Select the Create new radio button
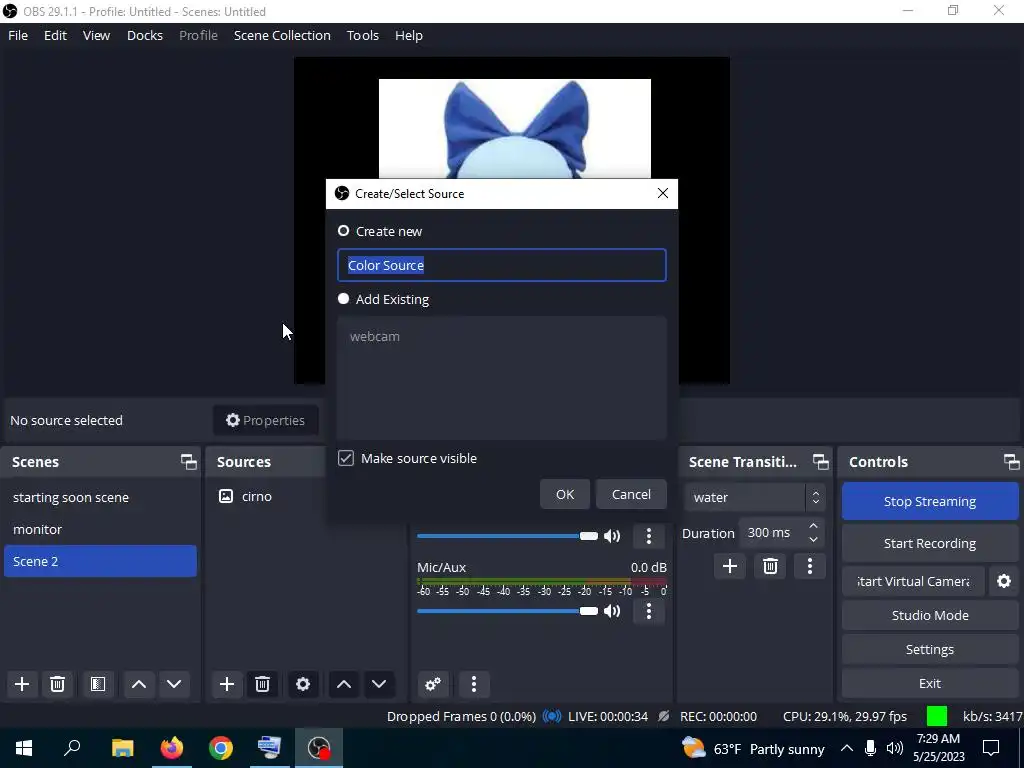This screenshot has height=768, width=1024. coord(344,231)
